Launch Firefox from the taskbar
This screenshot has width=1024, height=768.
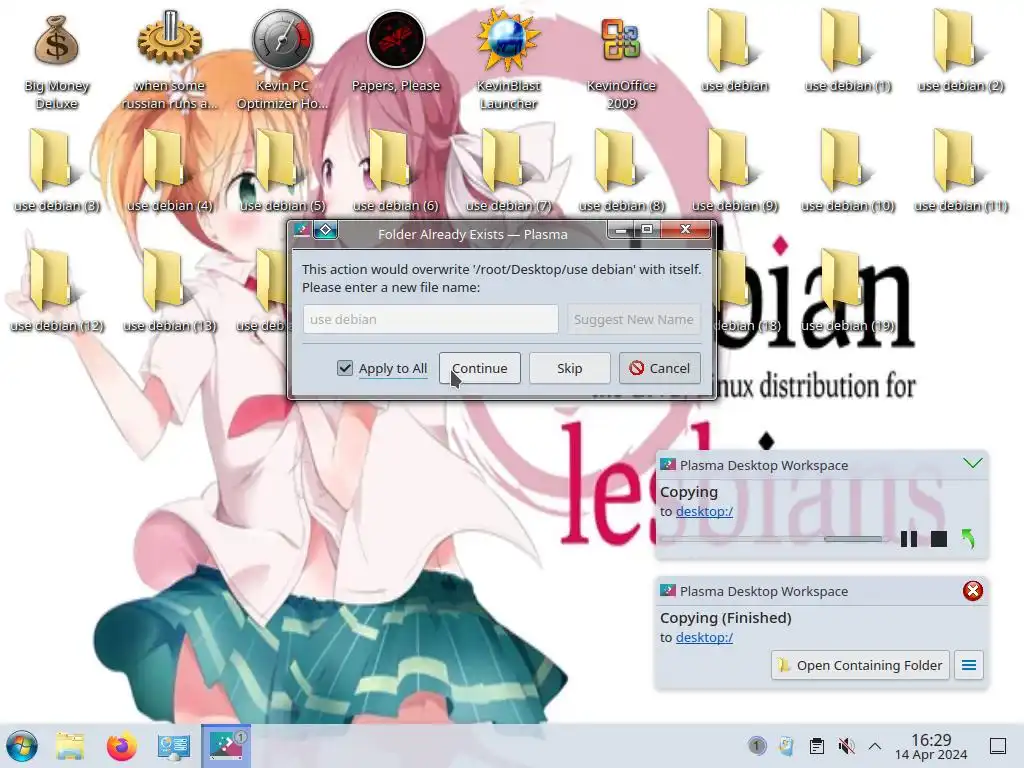coord(121,746)
